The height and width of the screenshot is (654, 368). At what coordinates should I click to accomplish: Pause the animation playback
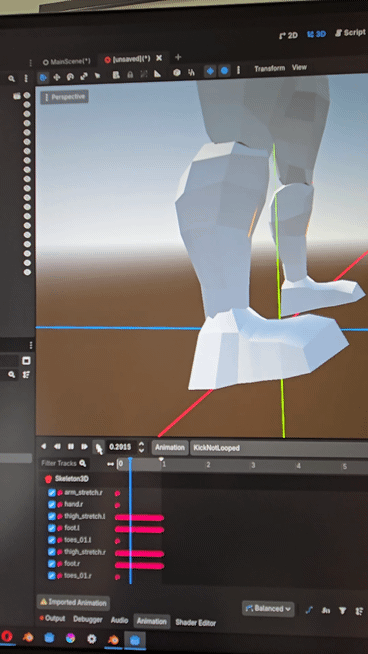tap(71, 447)
